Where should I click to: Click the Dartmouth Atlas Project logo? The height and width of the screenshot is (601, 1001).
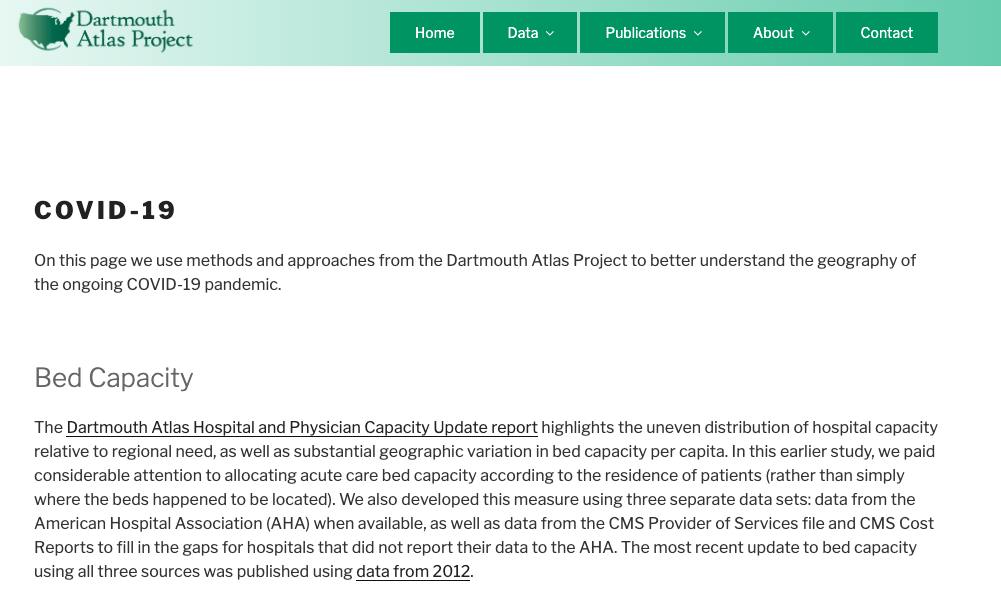(x=106, y=29)
